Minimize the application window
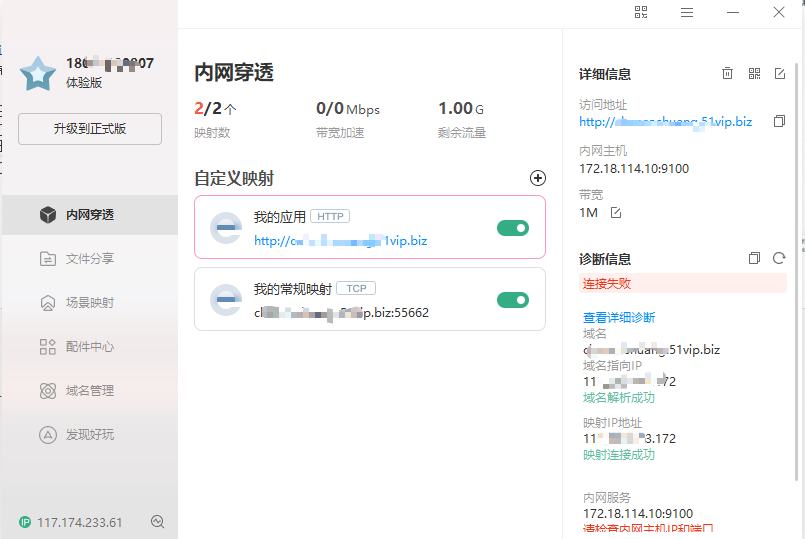 [733, 12]
